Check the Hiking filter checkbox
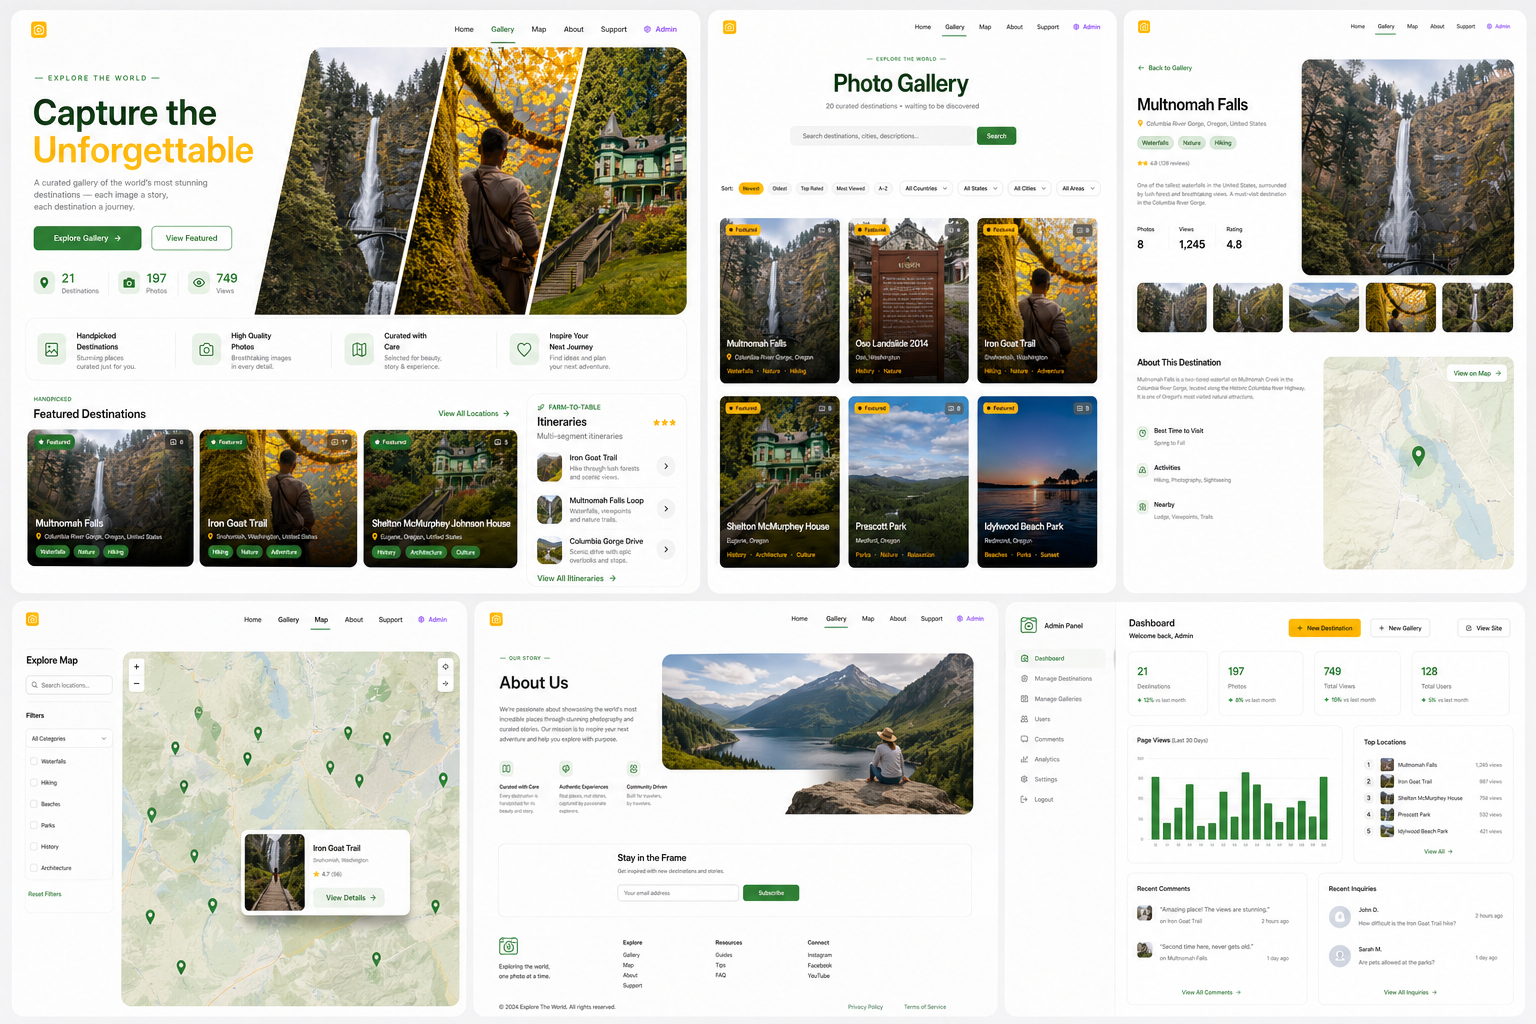 tap(34, 783)
